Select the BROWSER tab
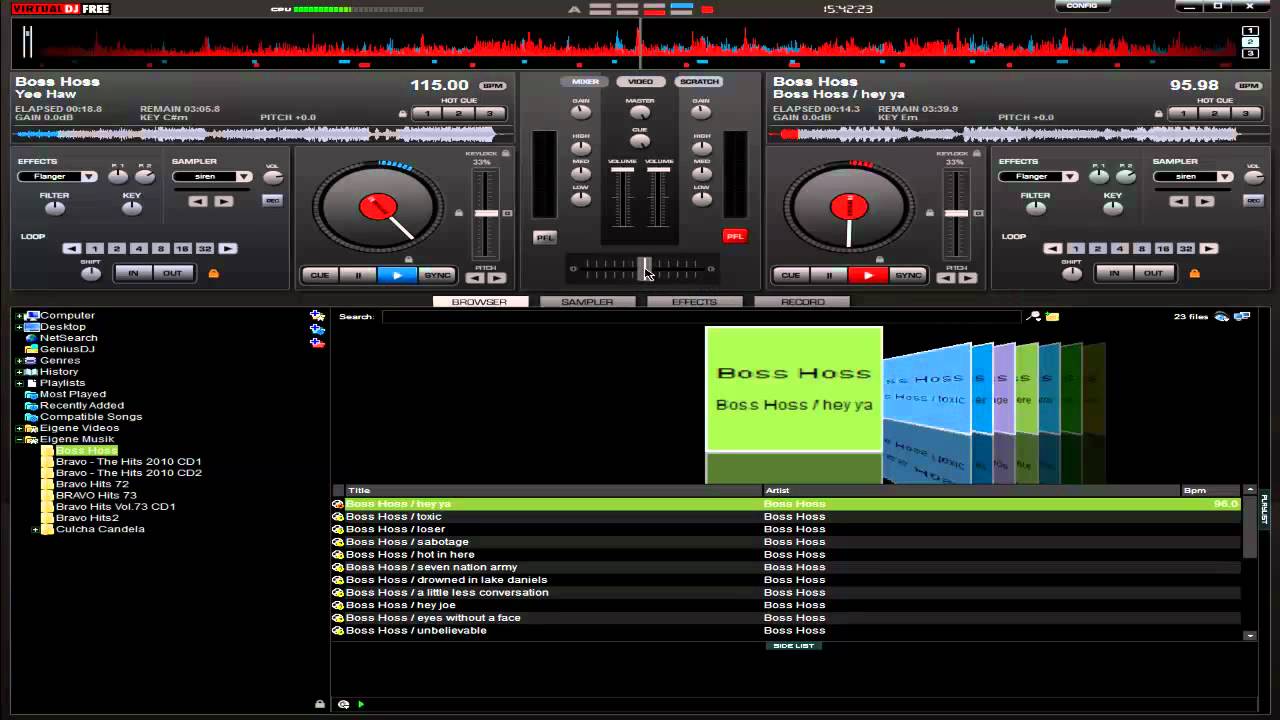Screen dimensions: 1280x720 pos(480,302)
